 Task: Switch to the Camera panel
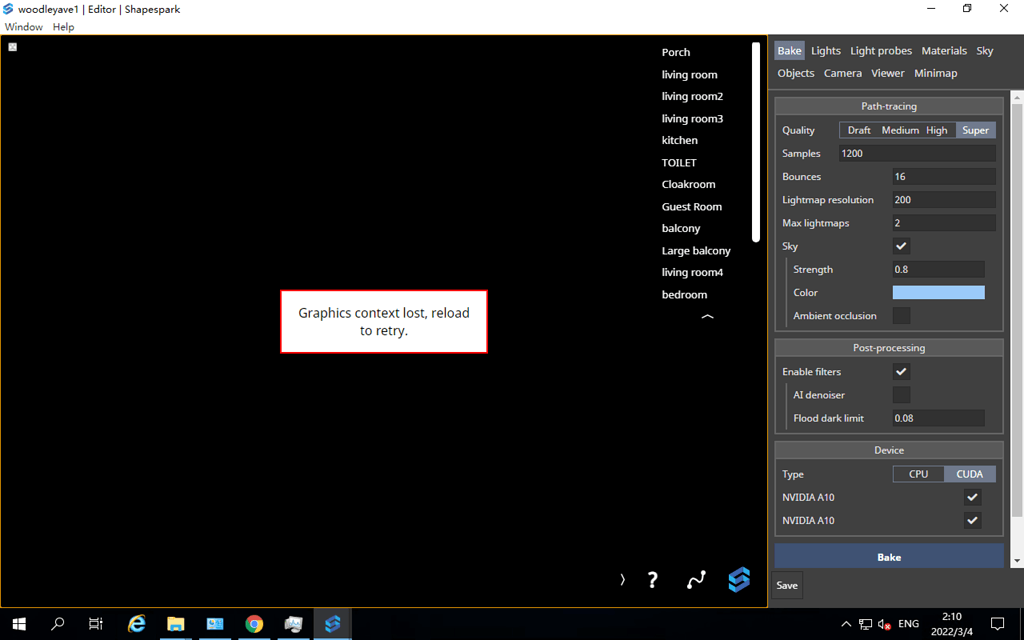pyautogui.click(x=842, y=72)
